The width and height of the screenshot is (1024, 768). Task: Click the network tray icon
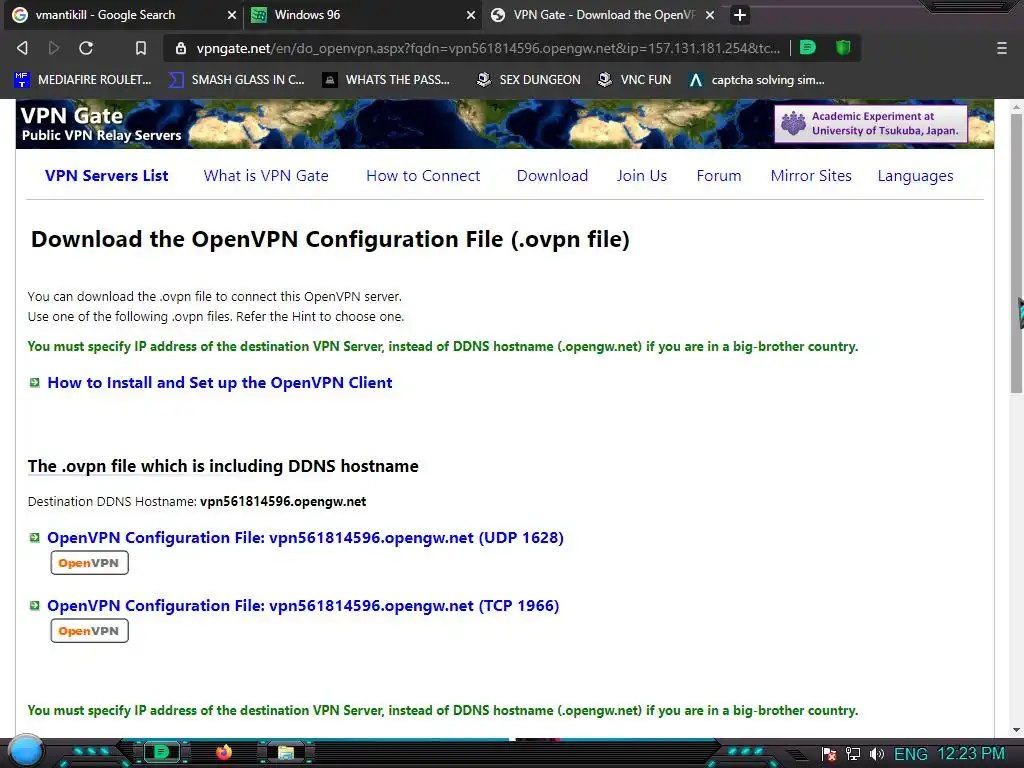[852, 754]
